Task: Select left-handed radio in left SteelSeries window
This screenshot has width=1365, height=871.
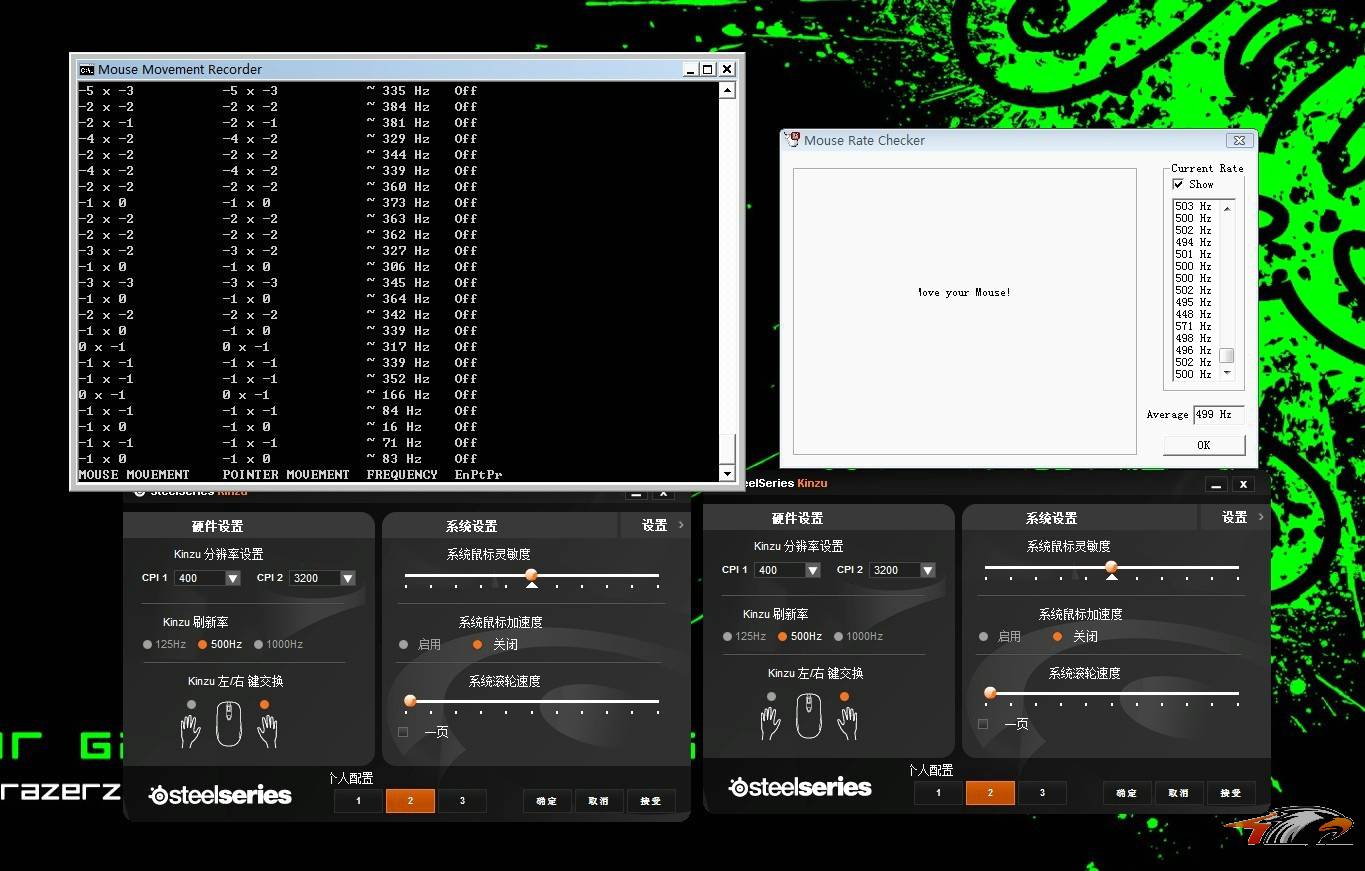Action: point(191,704)
